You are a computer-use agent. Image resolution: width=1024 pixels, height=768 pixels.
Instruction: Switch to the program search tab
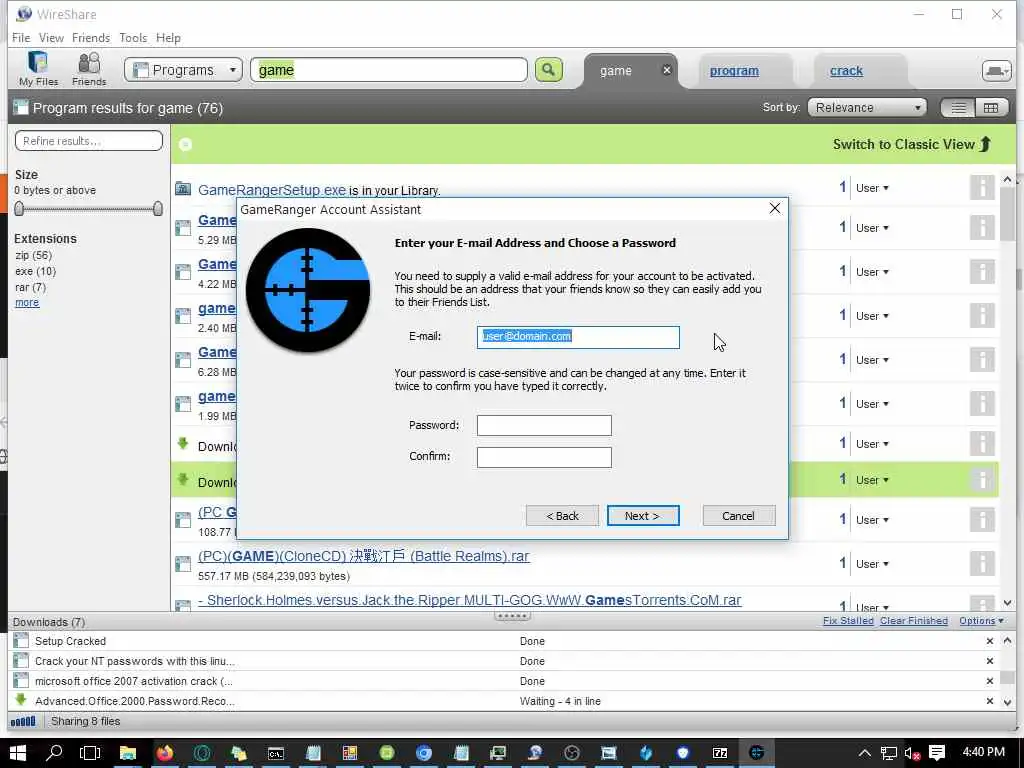(734, 71)
